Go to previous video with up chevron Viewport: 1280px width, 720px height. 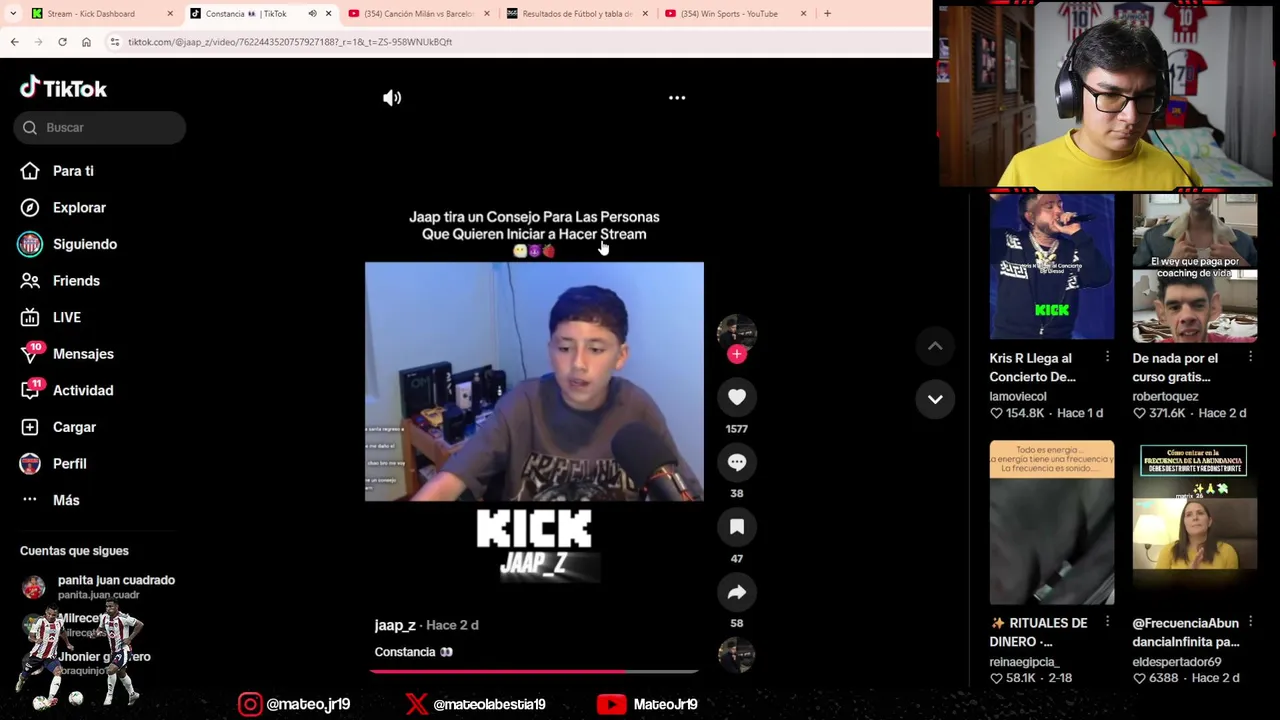935,346
